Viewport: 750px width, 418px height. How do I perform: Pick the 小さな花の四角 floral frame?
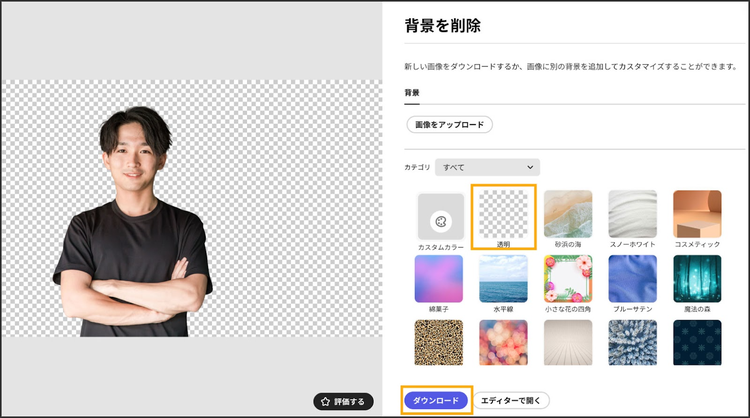coord(568,279)
